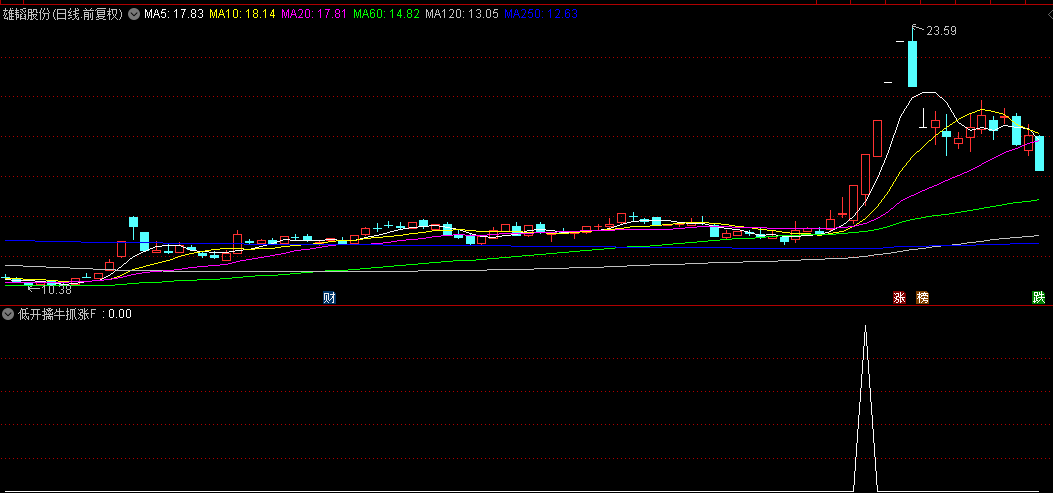Select the MA10: 18.14 label

pyautogui.click(x=242, y=13)
